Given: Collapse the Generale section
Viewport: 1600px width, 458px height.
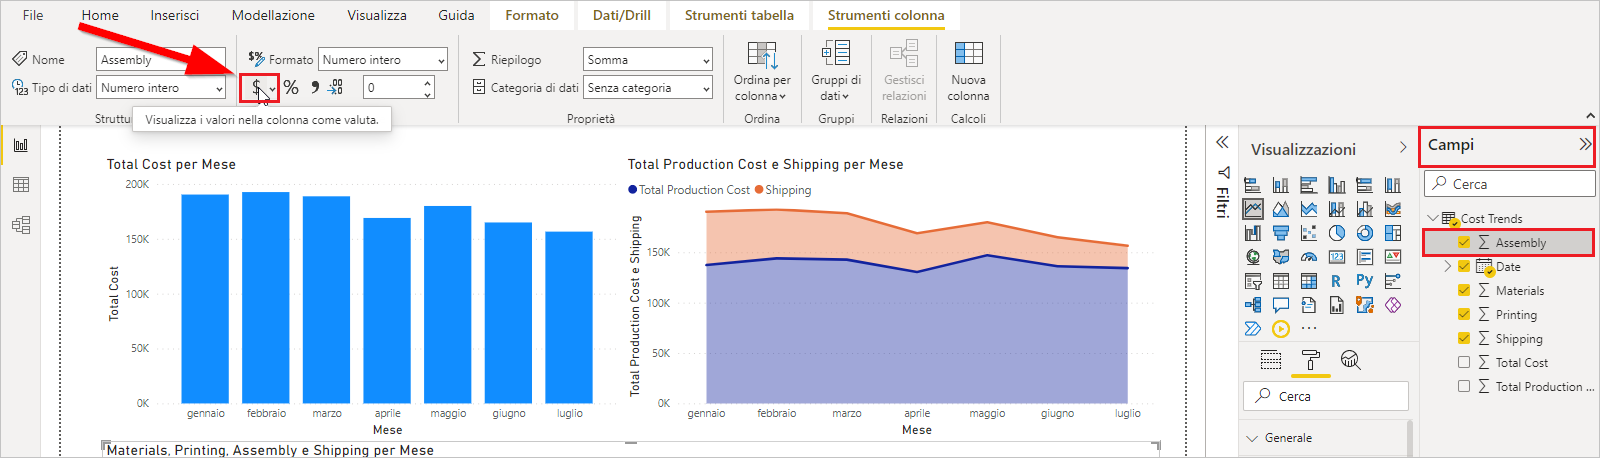Looking at the screenshot, I should coord(1253,438).
